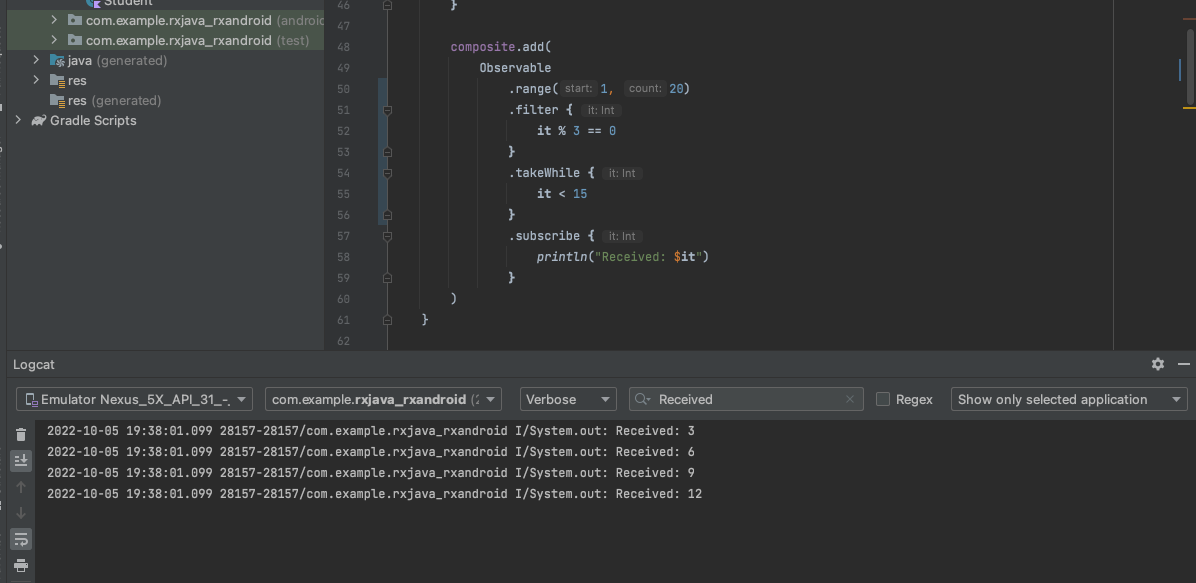
Task: Open the Show only selected application dropdown
Action: [1068, 399]
